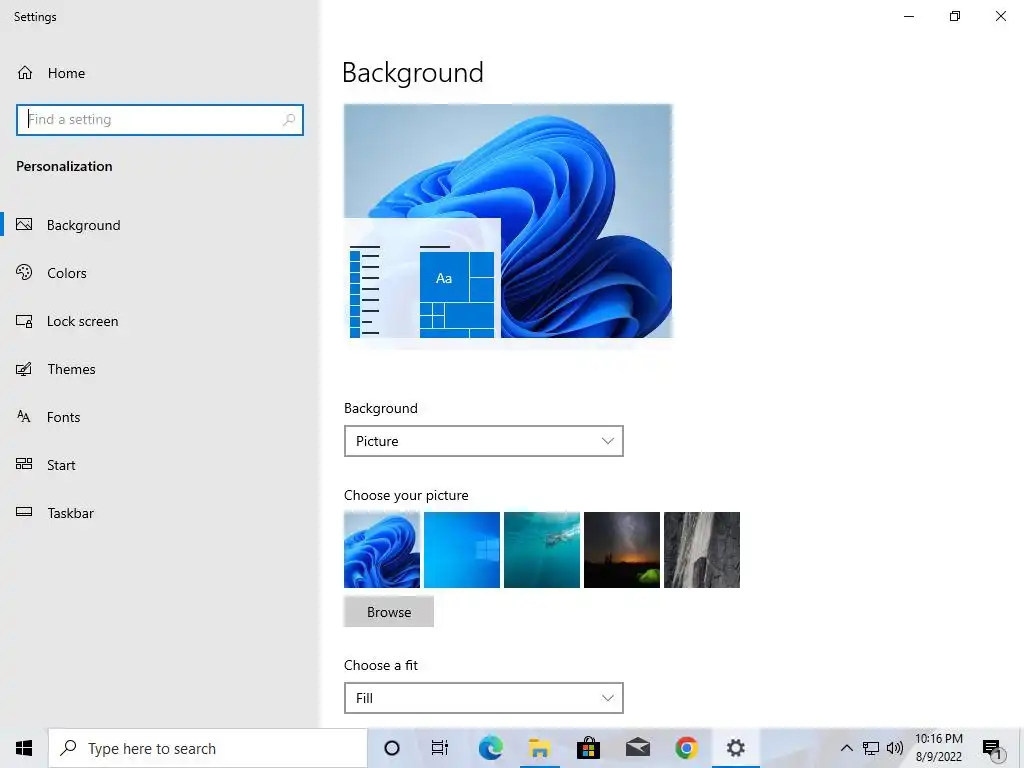Click the Lock screen icon
Viewport: 1024px width, 768px height.
tap(24, 321)
